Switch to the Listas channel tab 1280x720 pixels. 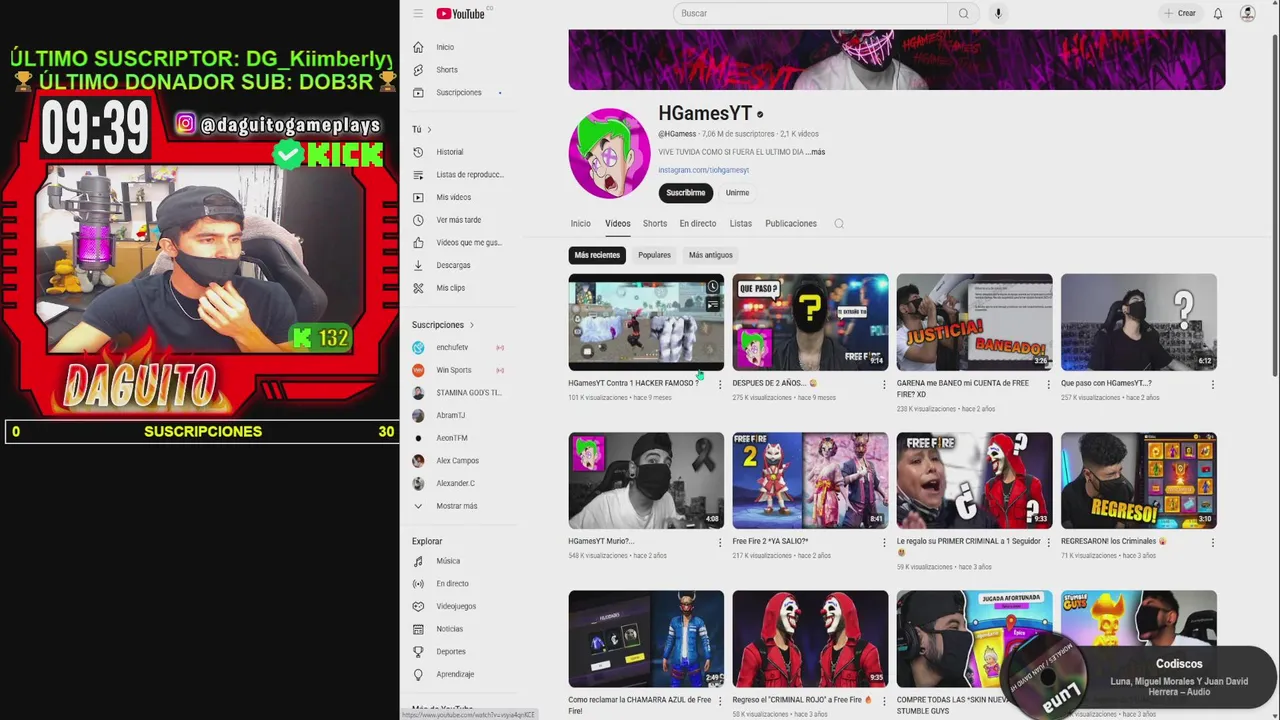[741, 224]
